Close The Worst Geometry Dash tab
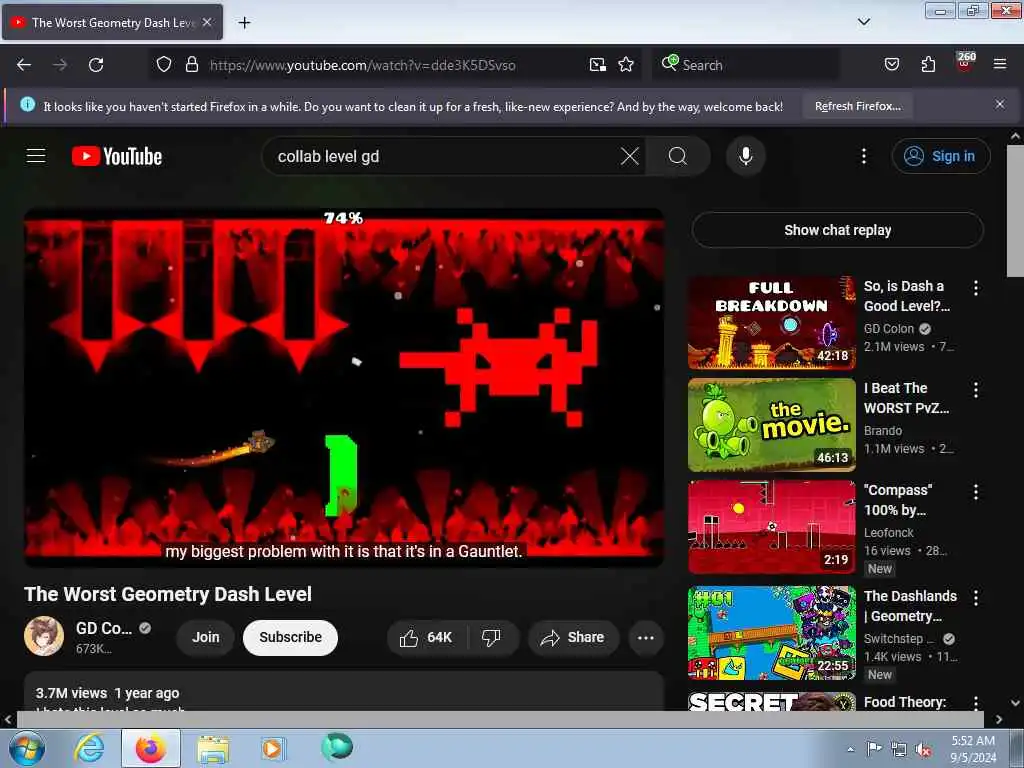The width and height of the screenshot is (1024, 768). point(207,22)
